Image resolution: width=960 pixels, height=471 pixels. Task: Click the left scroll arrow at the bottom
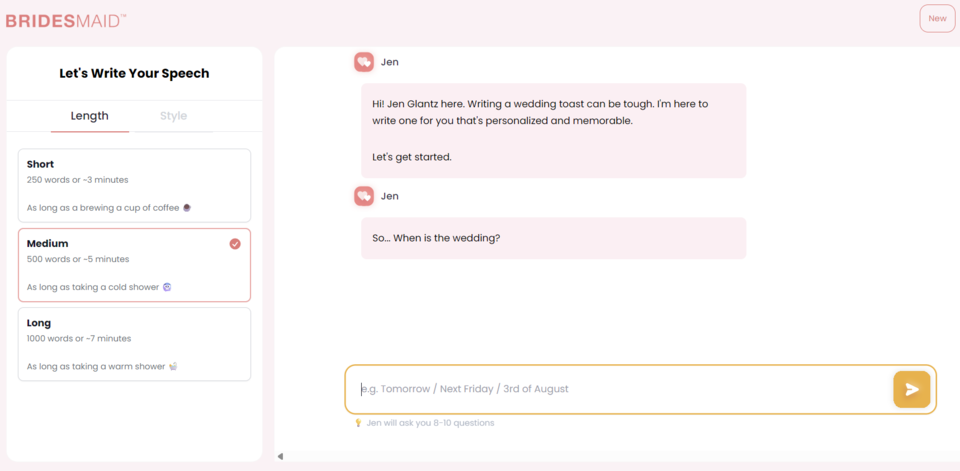pyautogui.click(x=280, y=456)
